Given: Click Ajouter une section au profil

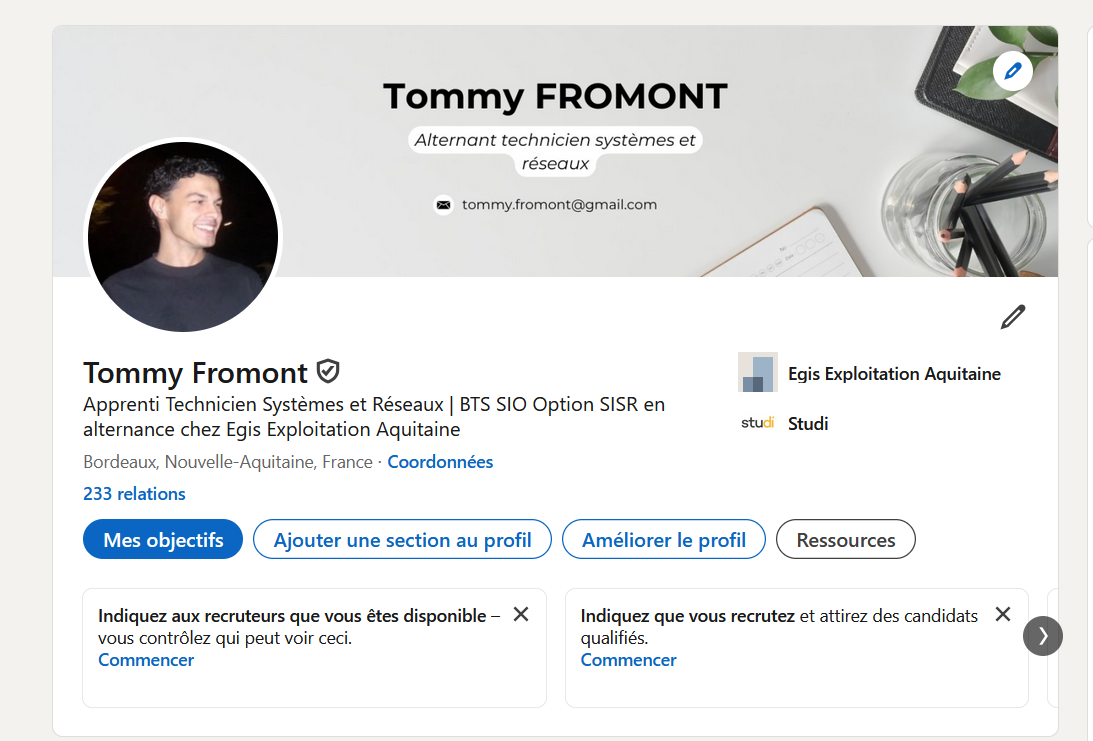Looking at the screenshot, I should tap(401, 539).
